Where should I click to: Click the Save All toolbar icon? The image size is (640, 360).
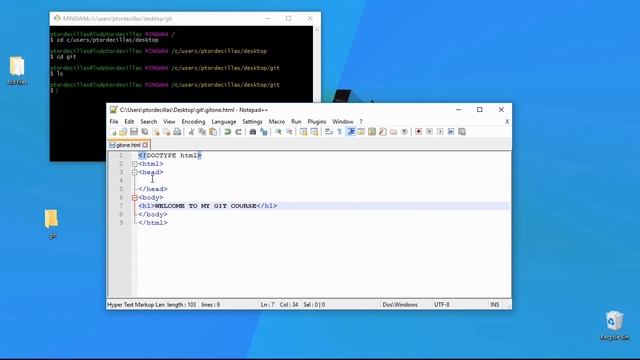click(145, 132)
